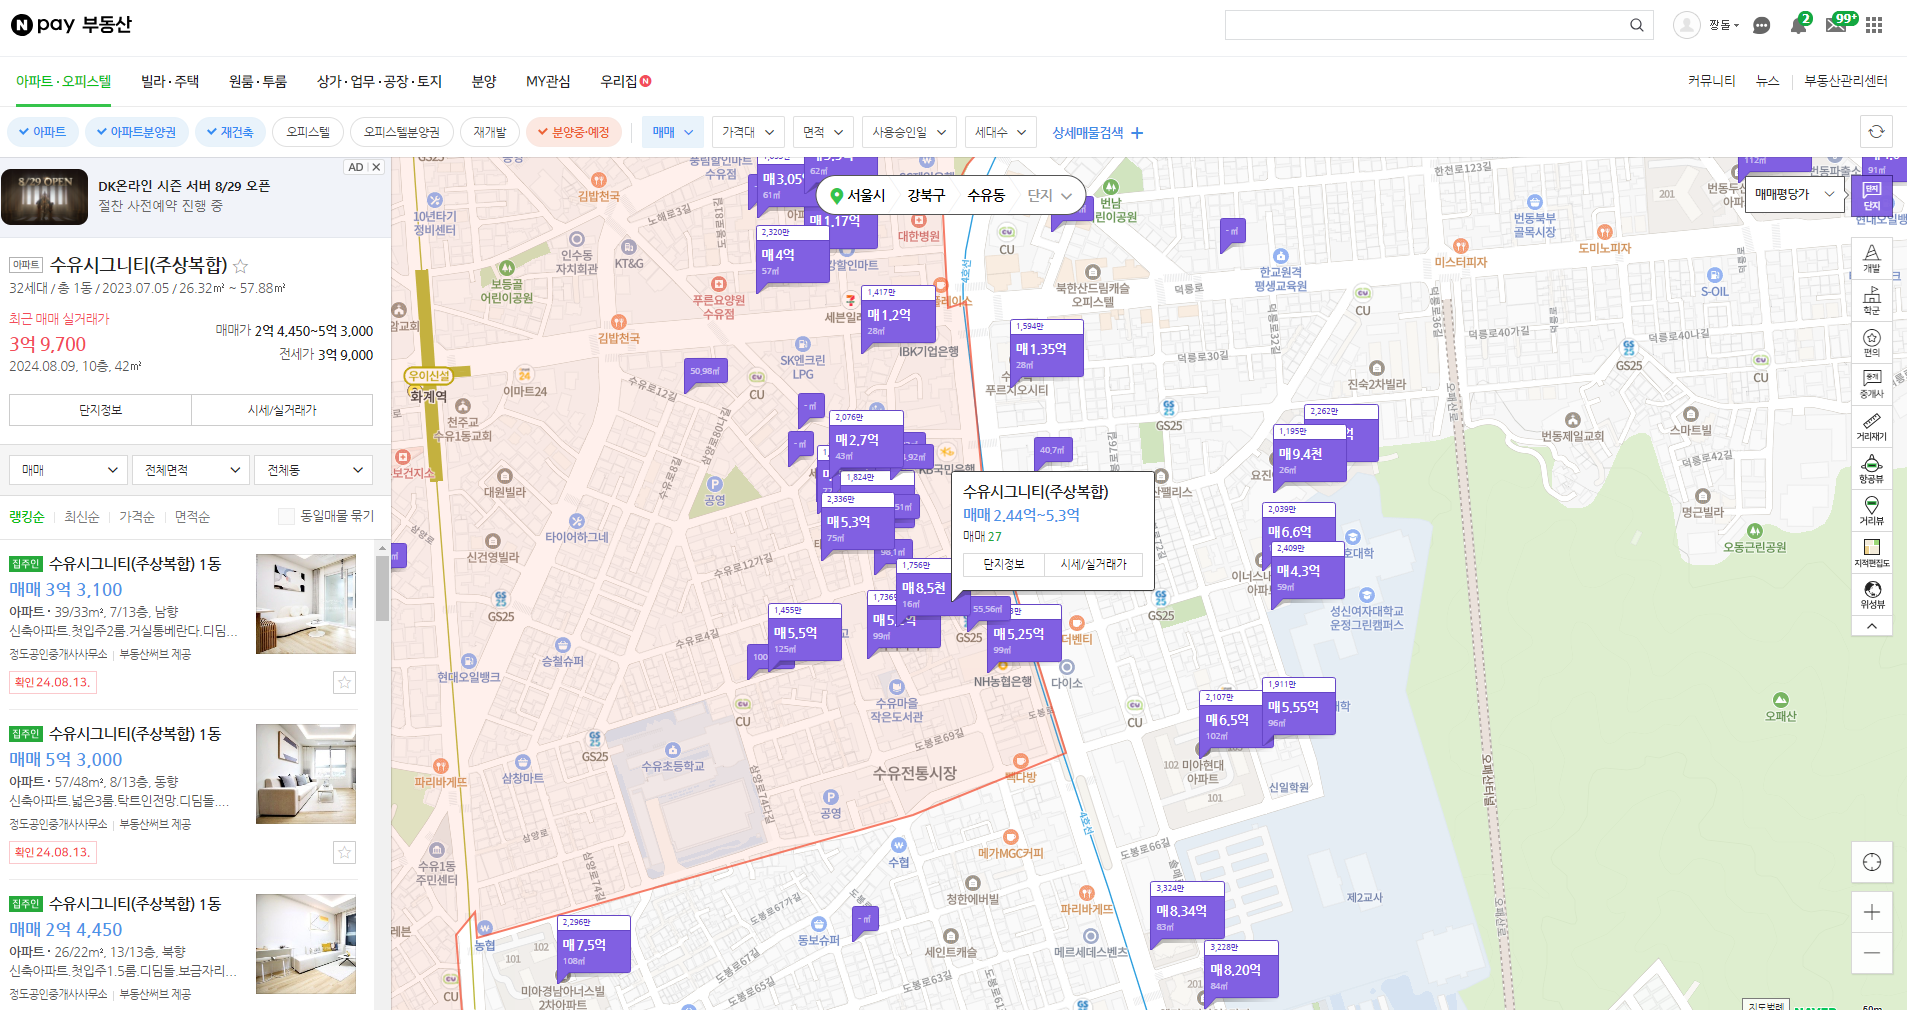This screenshot has height=1010, width=1907.
Task: Open the 세대수 dropdown
Action: (1000, 132)
